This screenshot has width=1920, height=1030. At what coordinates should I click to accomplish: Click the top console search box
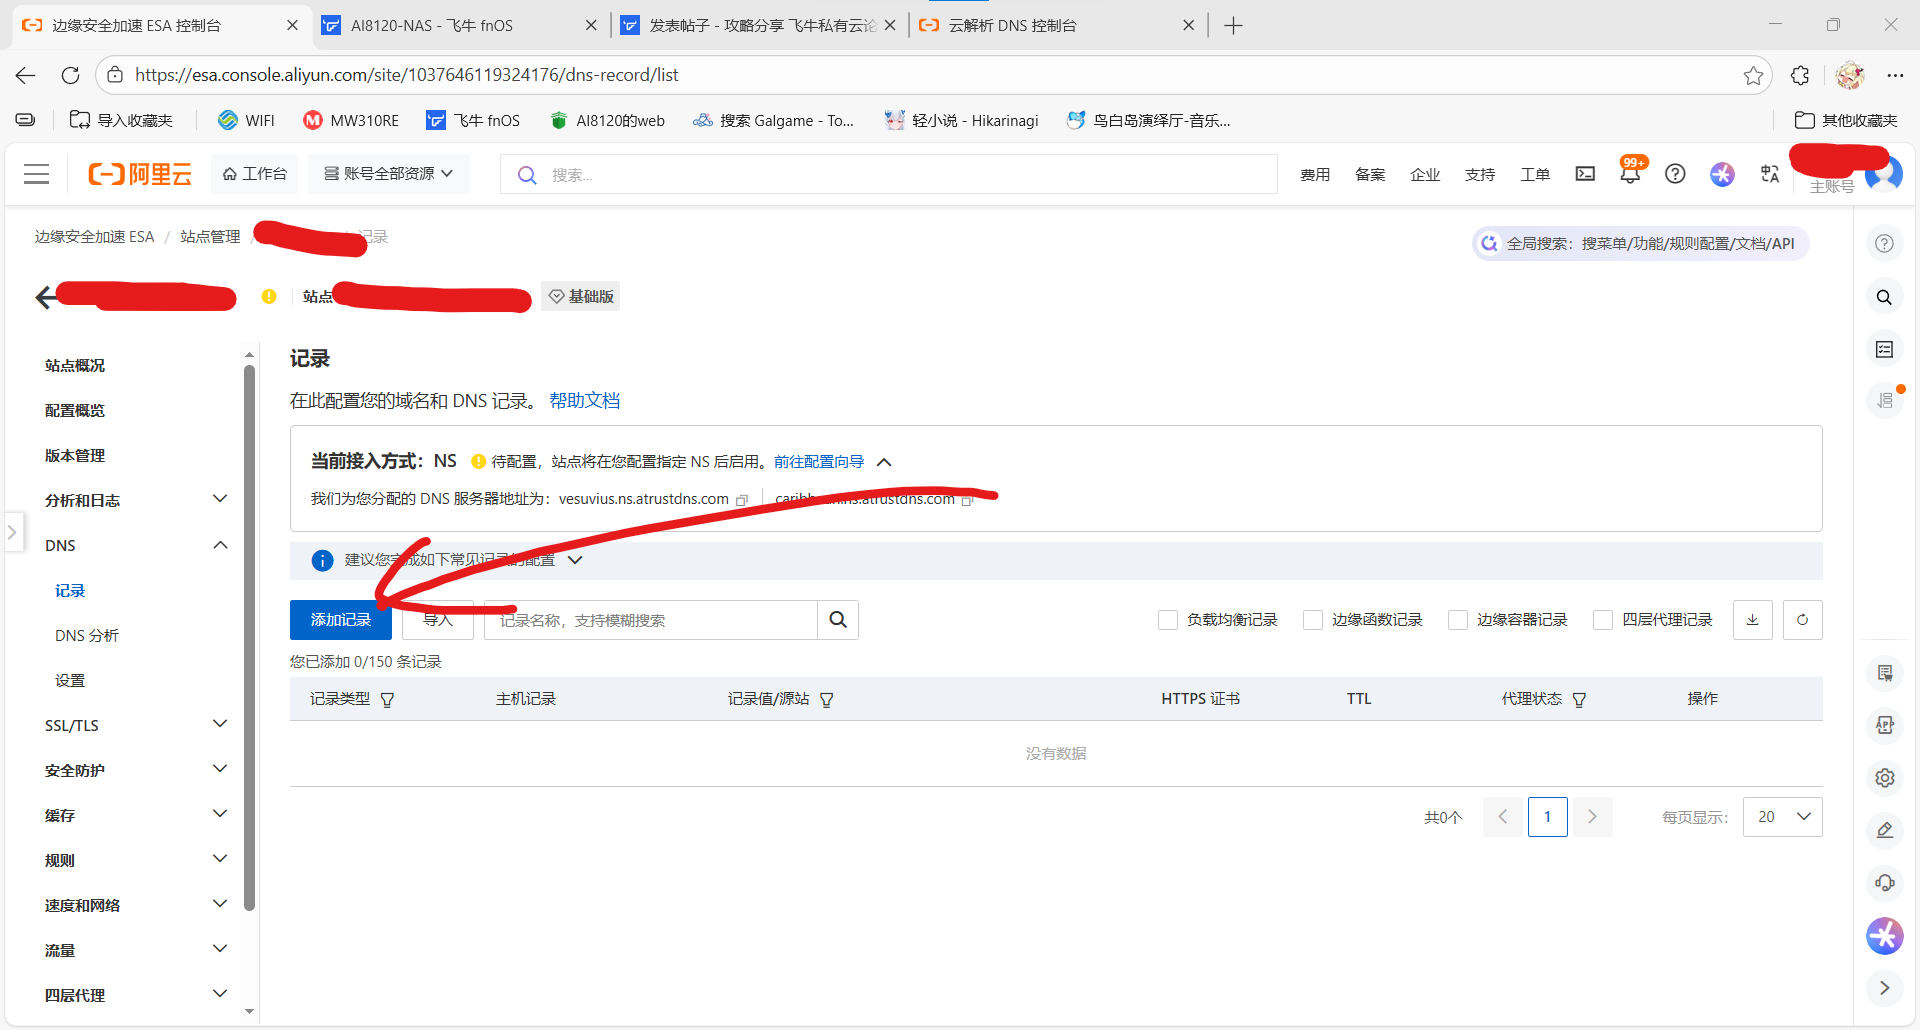click(889, 174)
